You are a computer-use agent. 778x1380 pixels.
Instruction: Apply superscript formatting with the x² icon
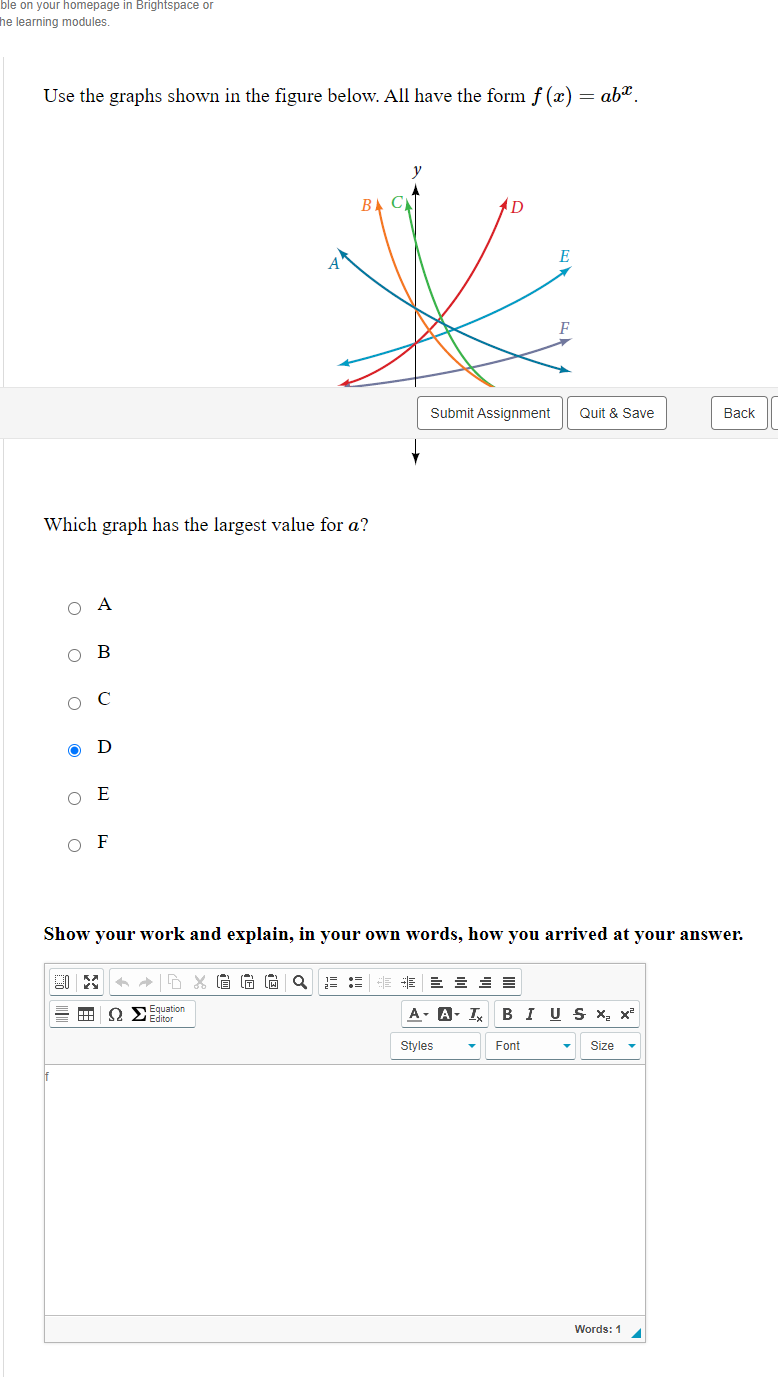[627, 1014]
